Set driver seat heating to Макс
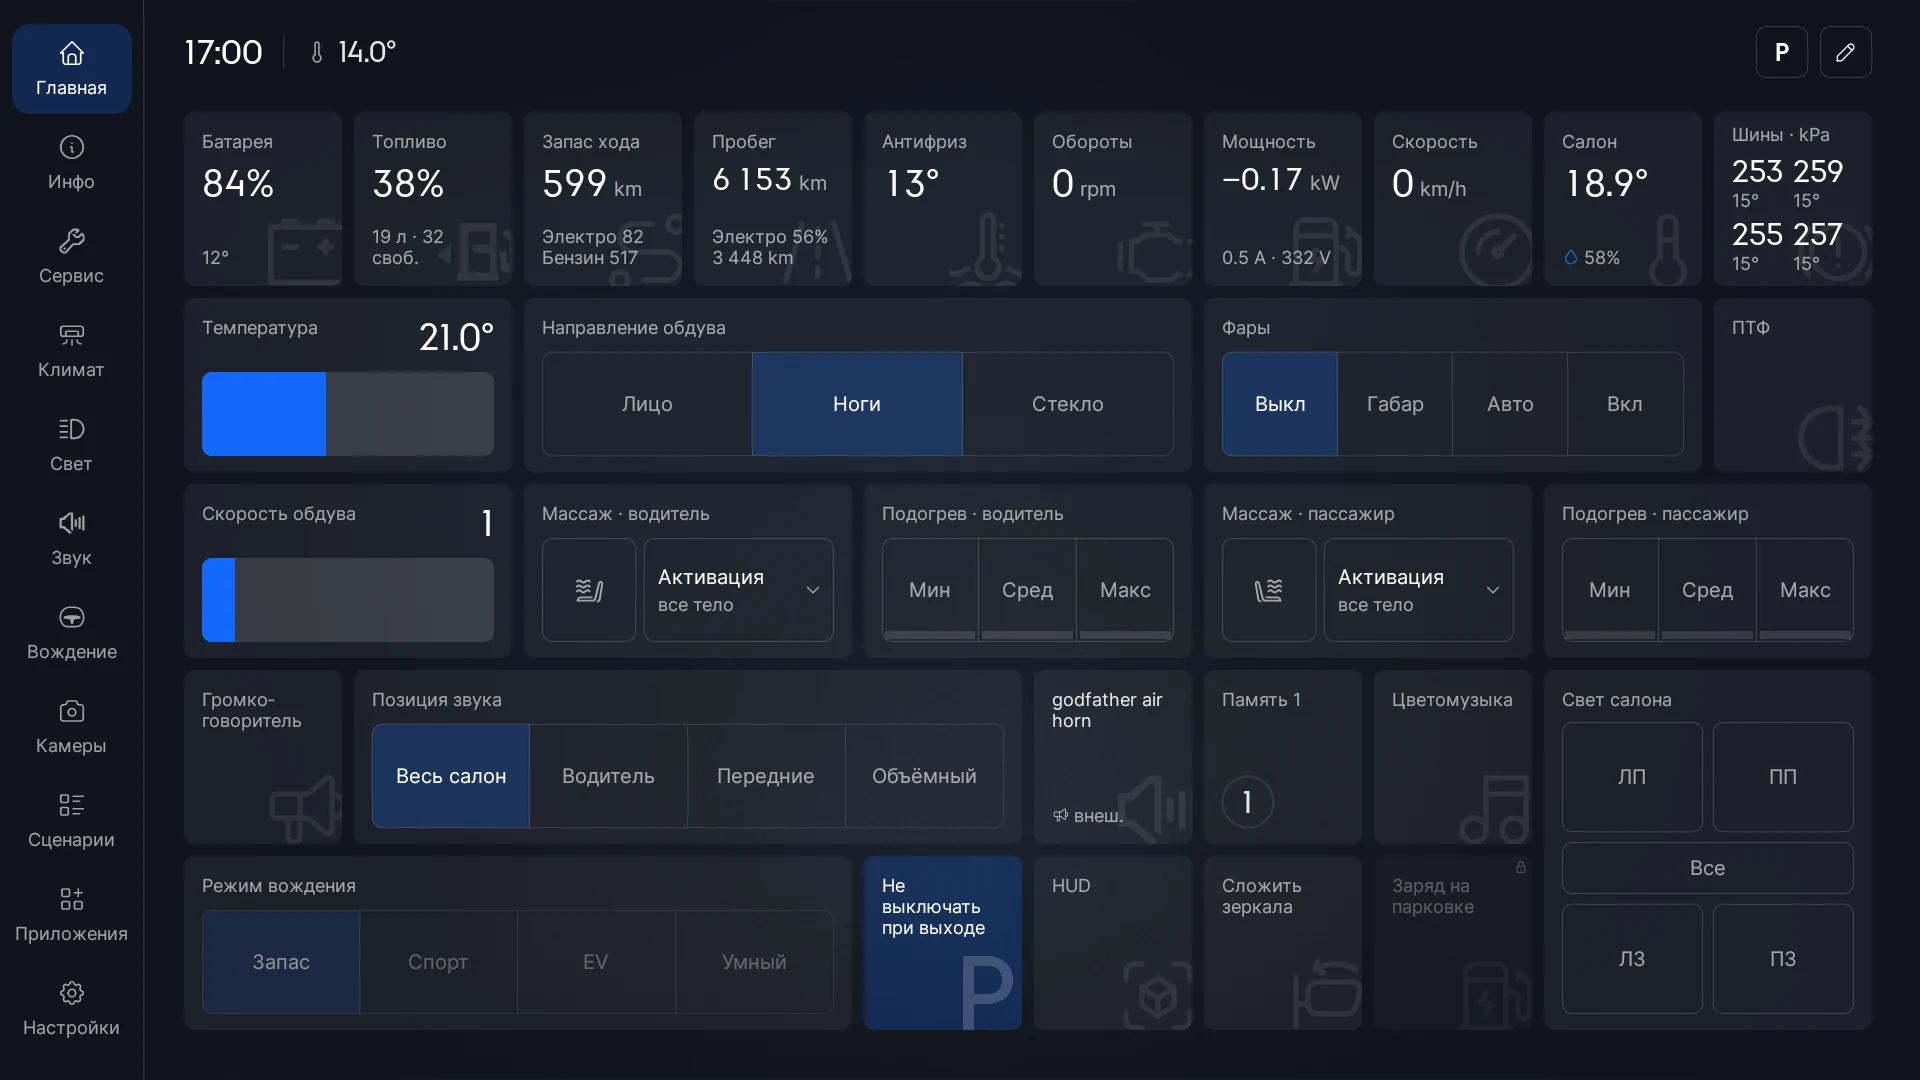This screenshot has height=1080, width=1920. coord(1125,590)
